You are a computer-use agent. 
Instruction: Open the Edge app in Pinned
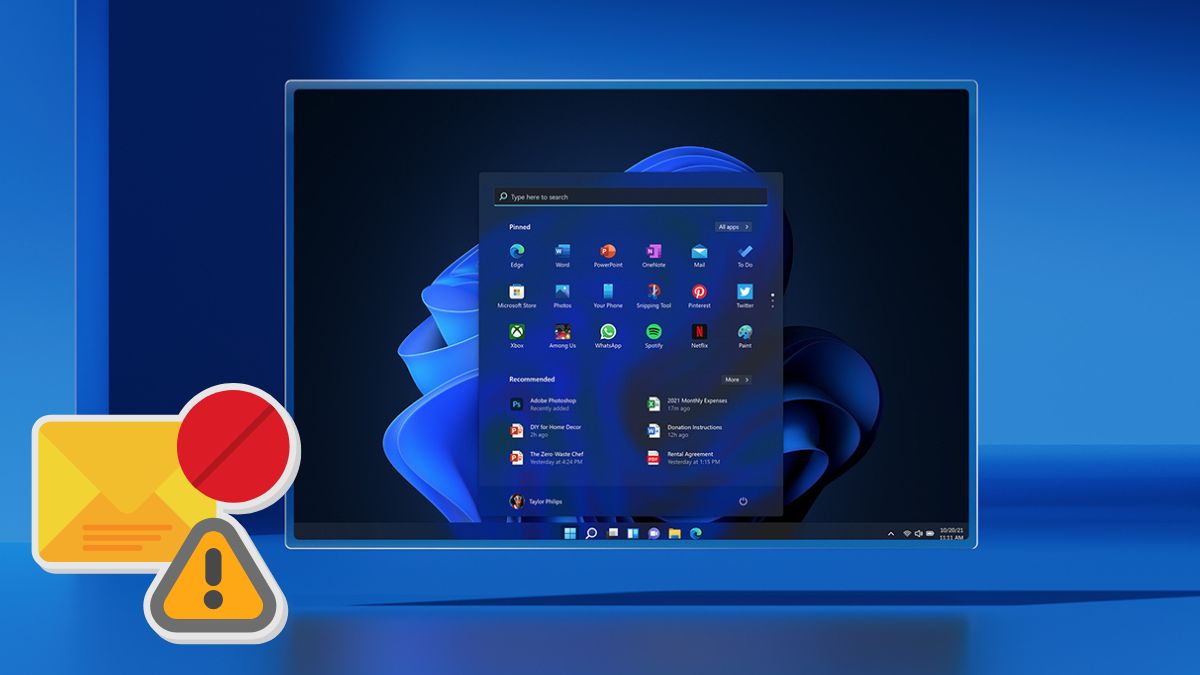tap(517, 255)
